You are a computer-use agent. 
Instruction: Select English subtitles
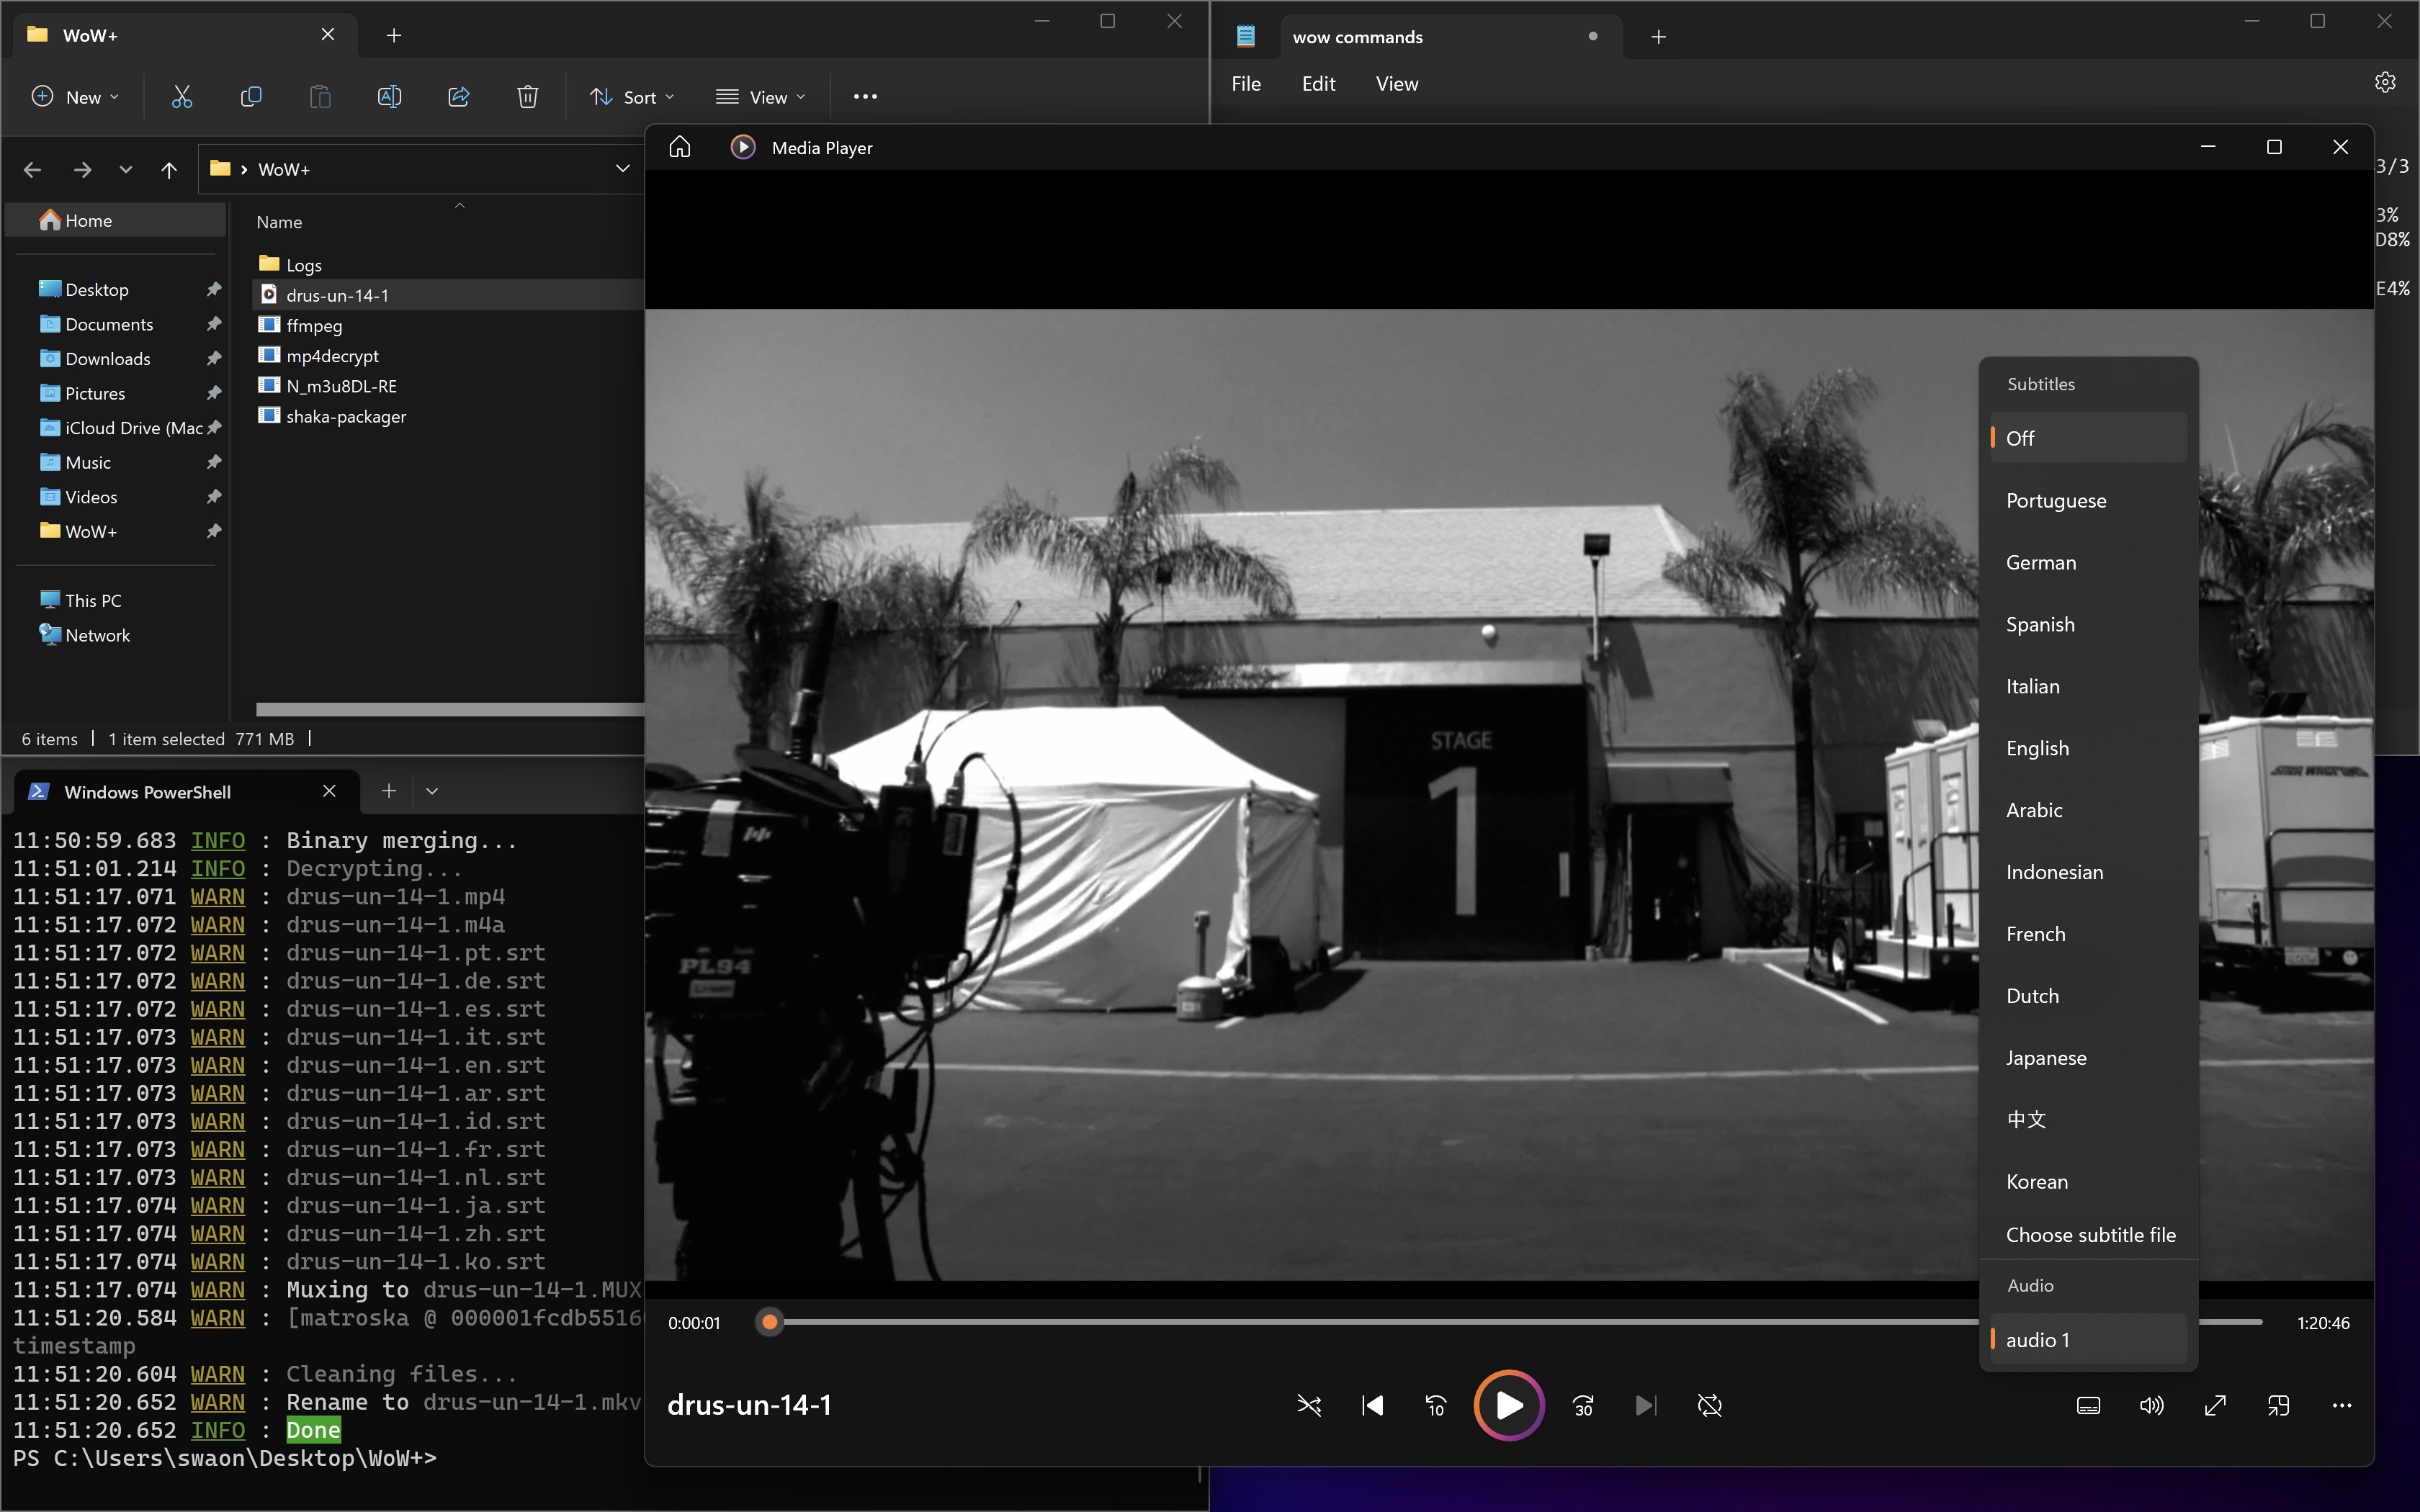2037,748
